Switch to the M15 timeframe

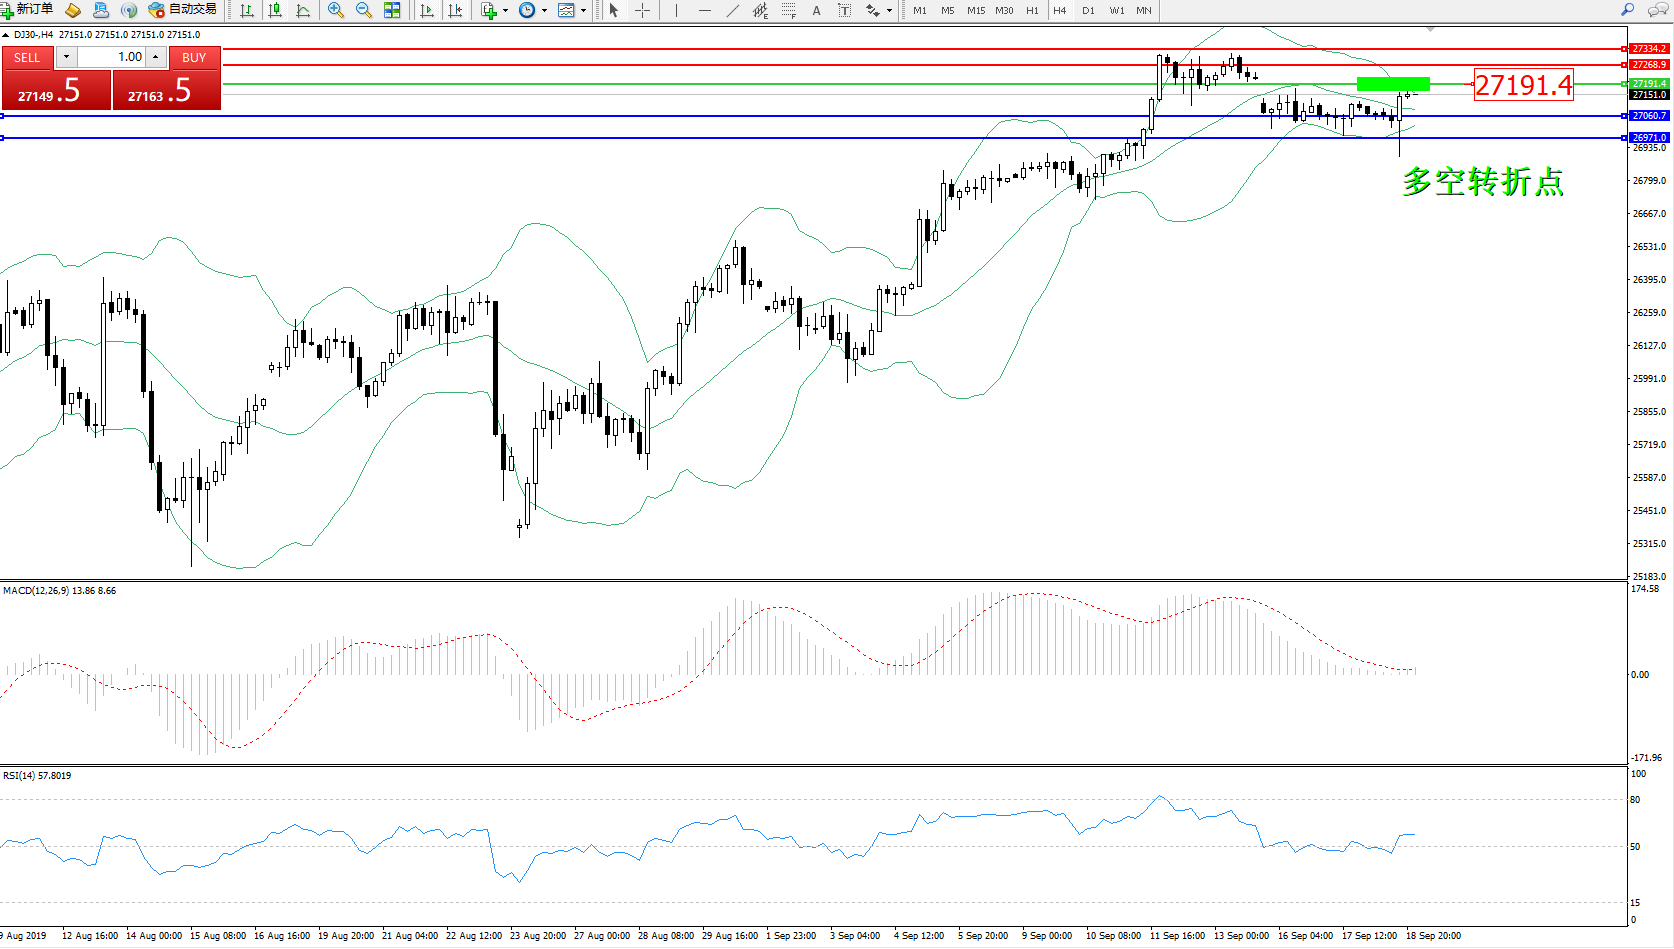point(975,10)
